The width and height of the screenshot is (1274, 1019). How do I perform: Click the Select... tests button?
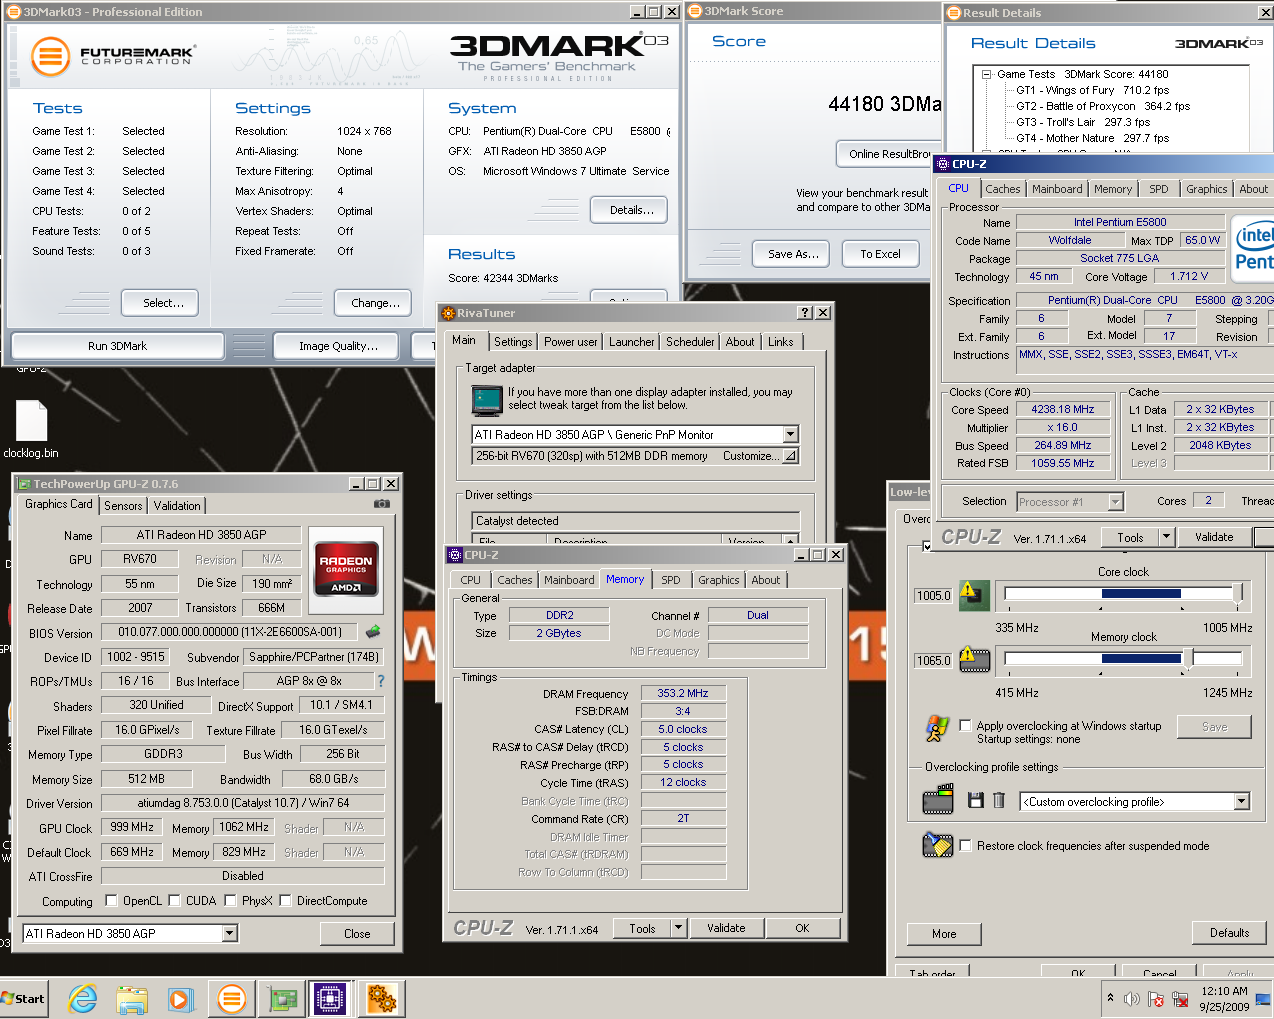(x=160, y=303)
